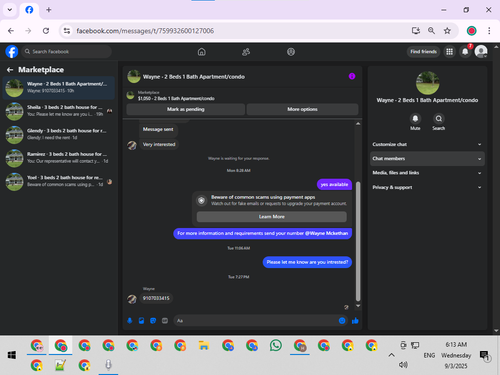
Task: Expand Customize chat section
Action: [427, 144]
